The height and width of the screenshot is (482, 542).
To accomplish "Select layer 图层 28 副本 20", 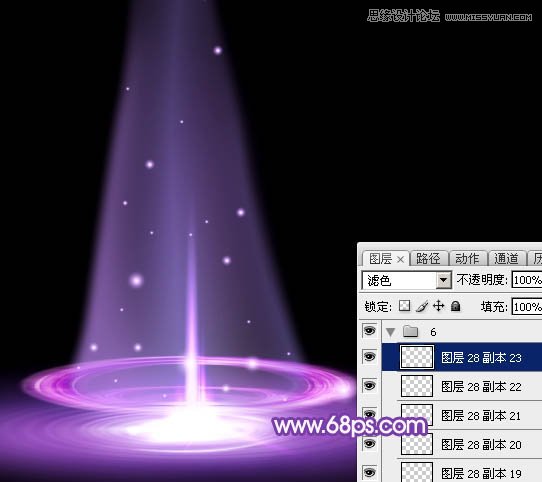I will pyautogui.click(x=462, y=445).
